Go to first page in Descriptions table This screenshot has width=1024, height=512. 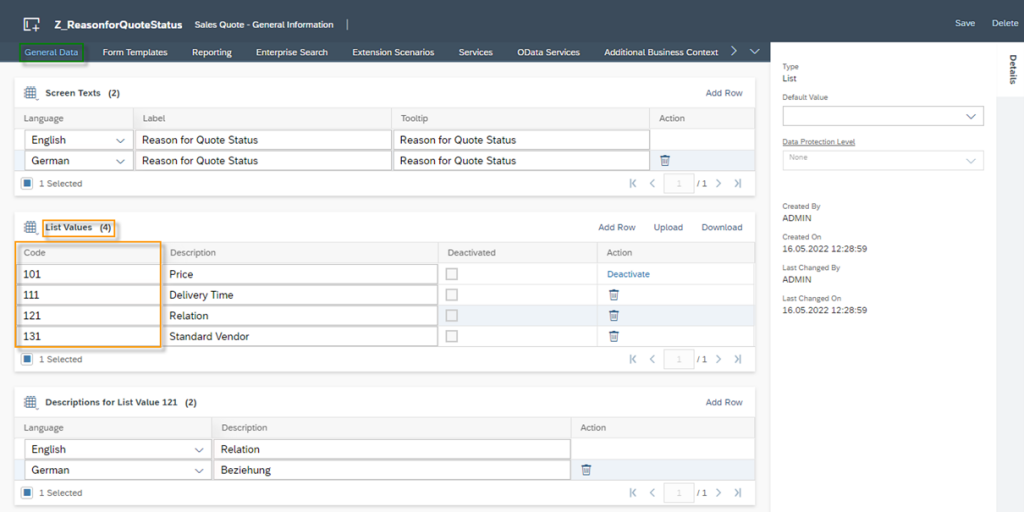click(x=633, y=492)
